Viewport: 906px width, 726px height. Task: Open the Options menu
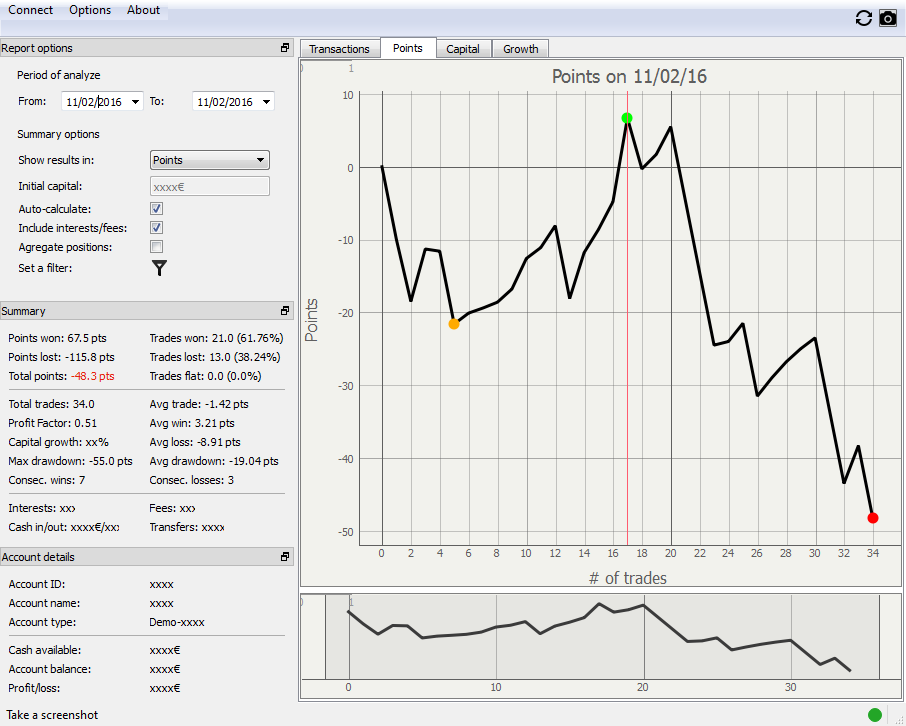(90, 10)
